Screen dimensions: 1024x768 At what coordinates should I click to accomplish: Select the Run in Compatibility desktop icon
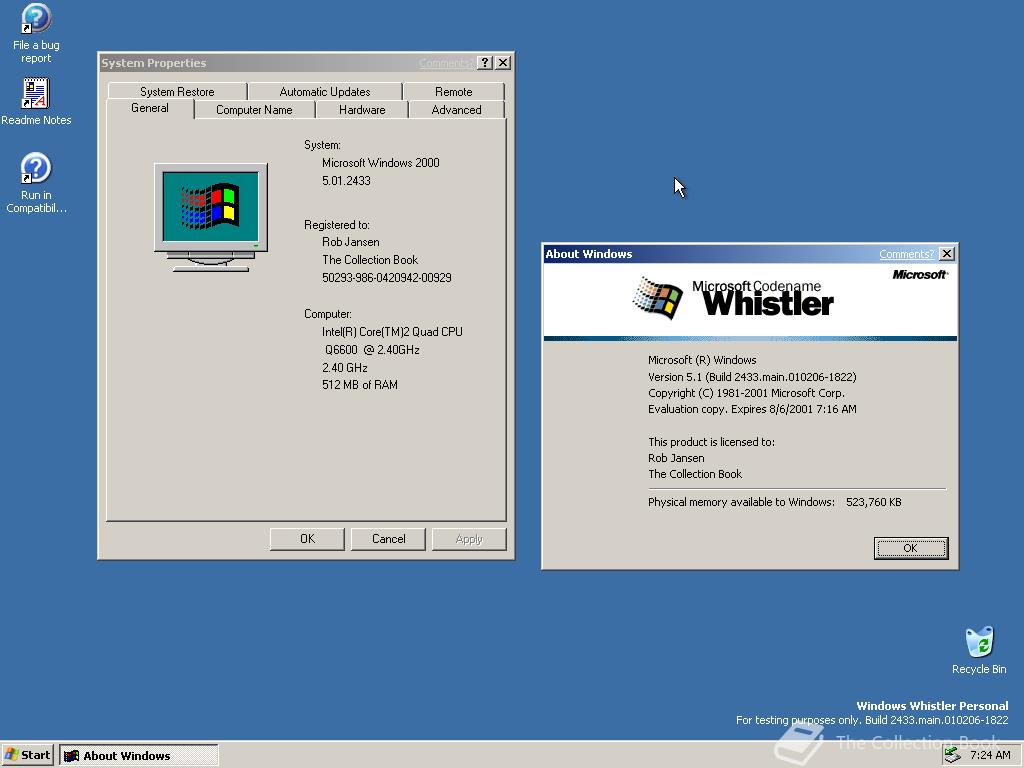click(x=36, y=183)
